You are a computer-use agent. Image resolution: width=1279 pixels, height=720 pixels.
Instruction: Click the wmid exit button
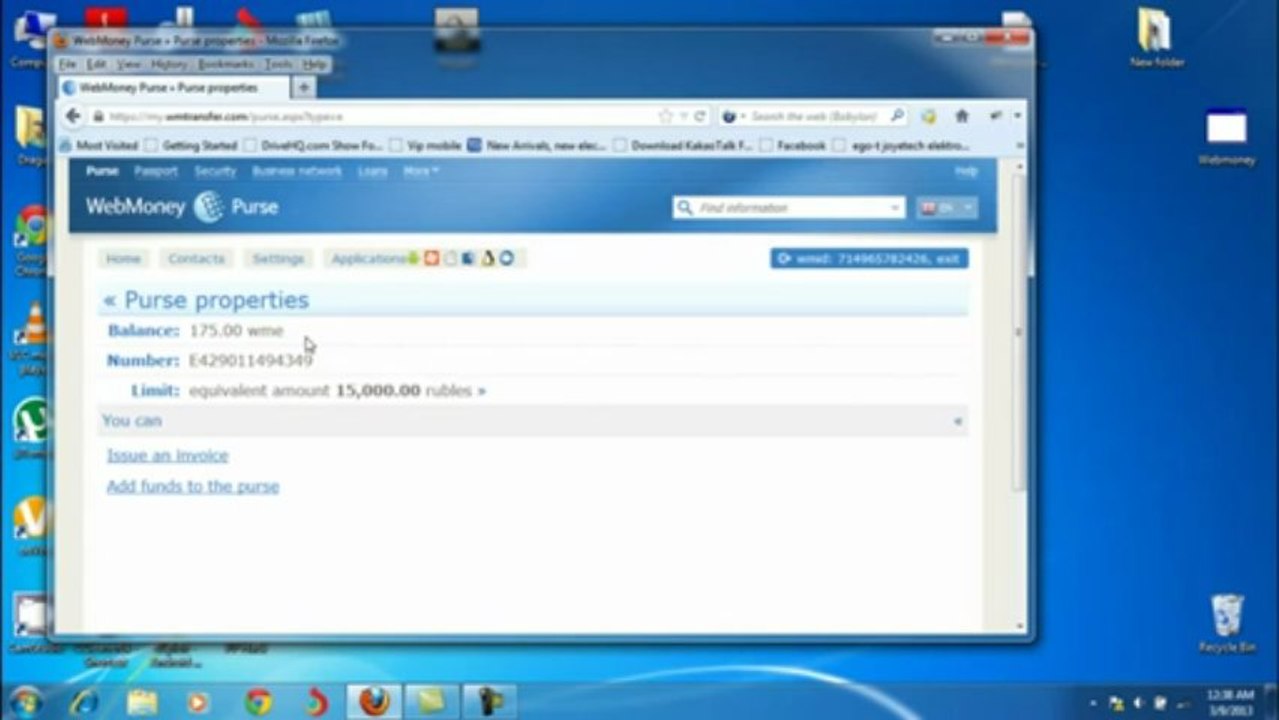[x=869, y=258]
